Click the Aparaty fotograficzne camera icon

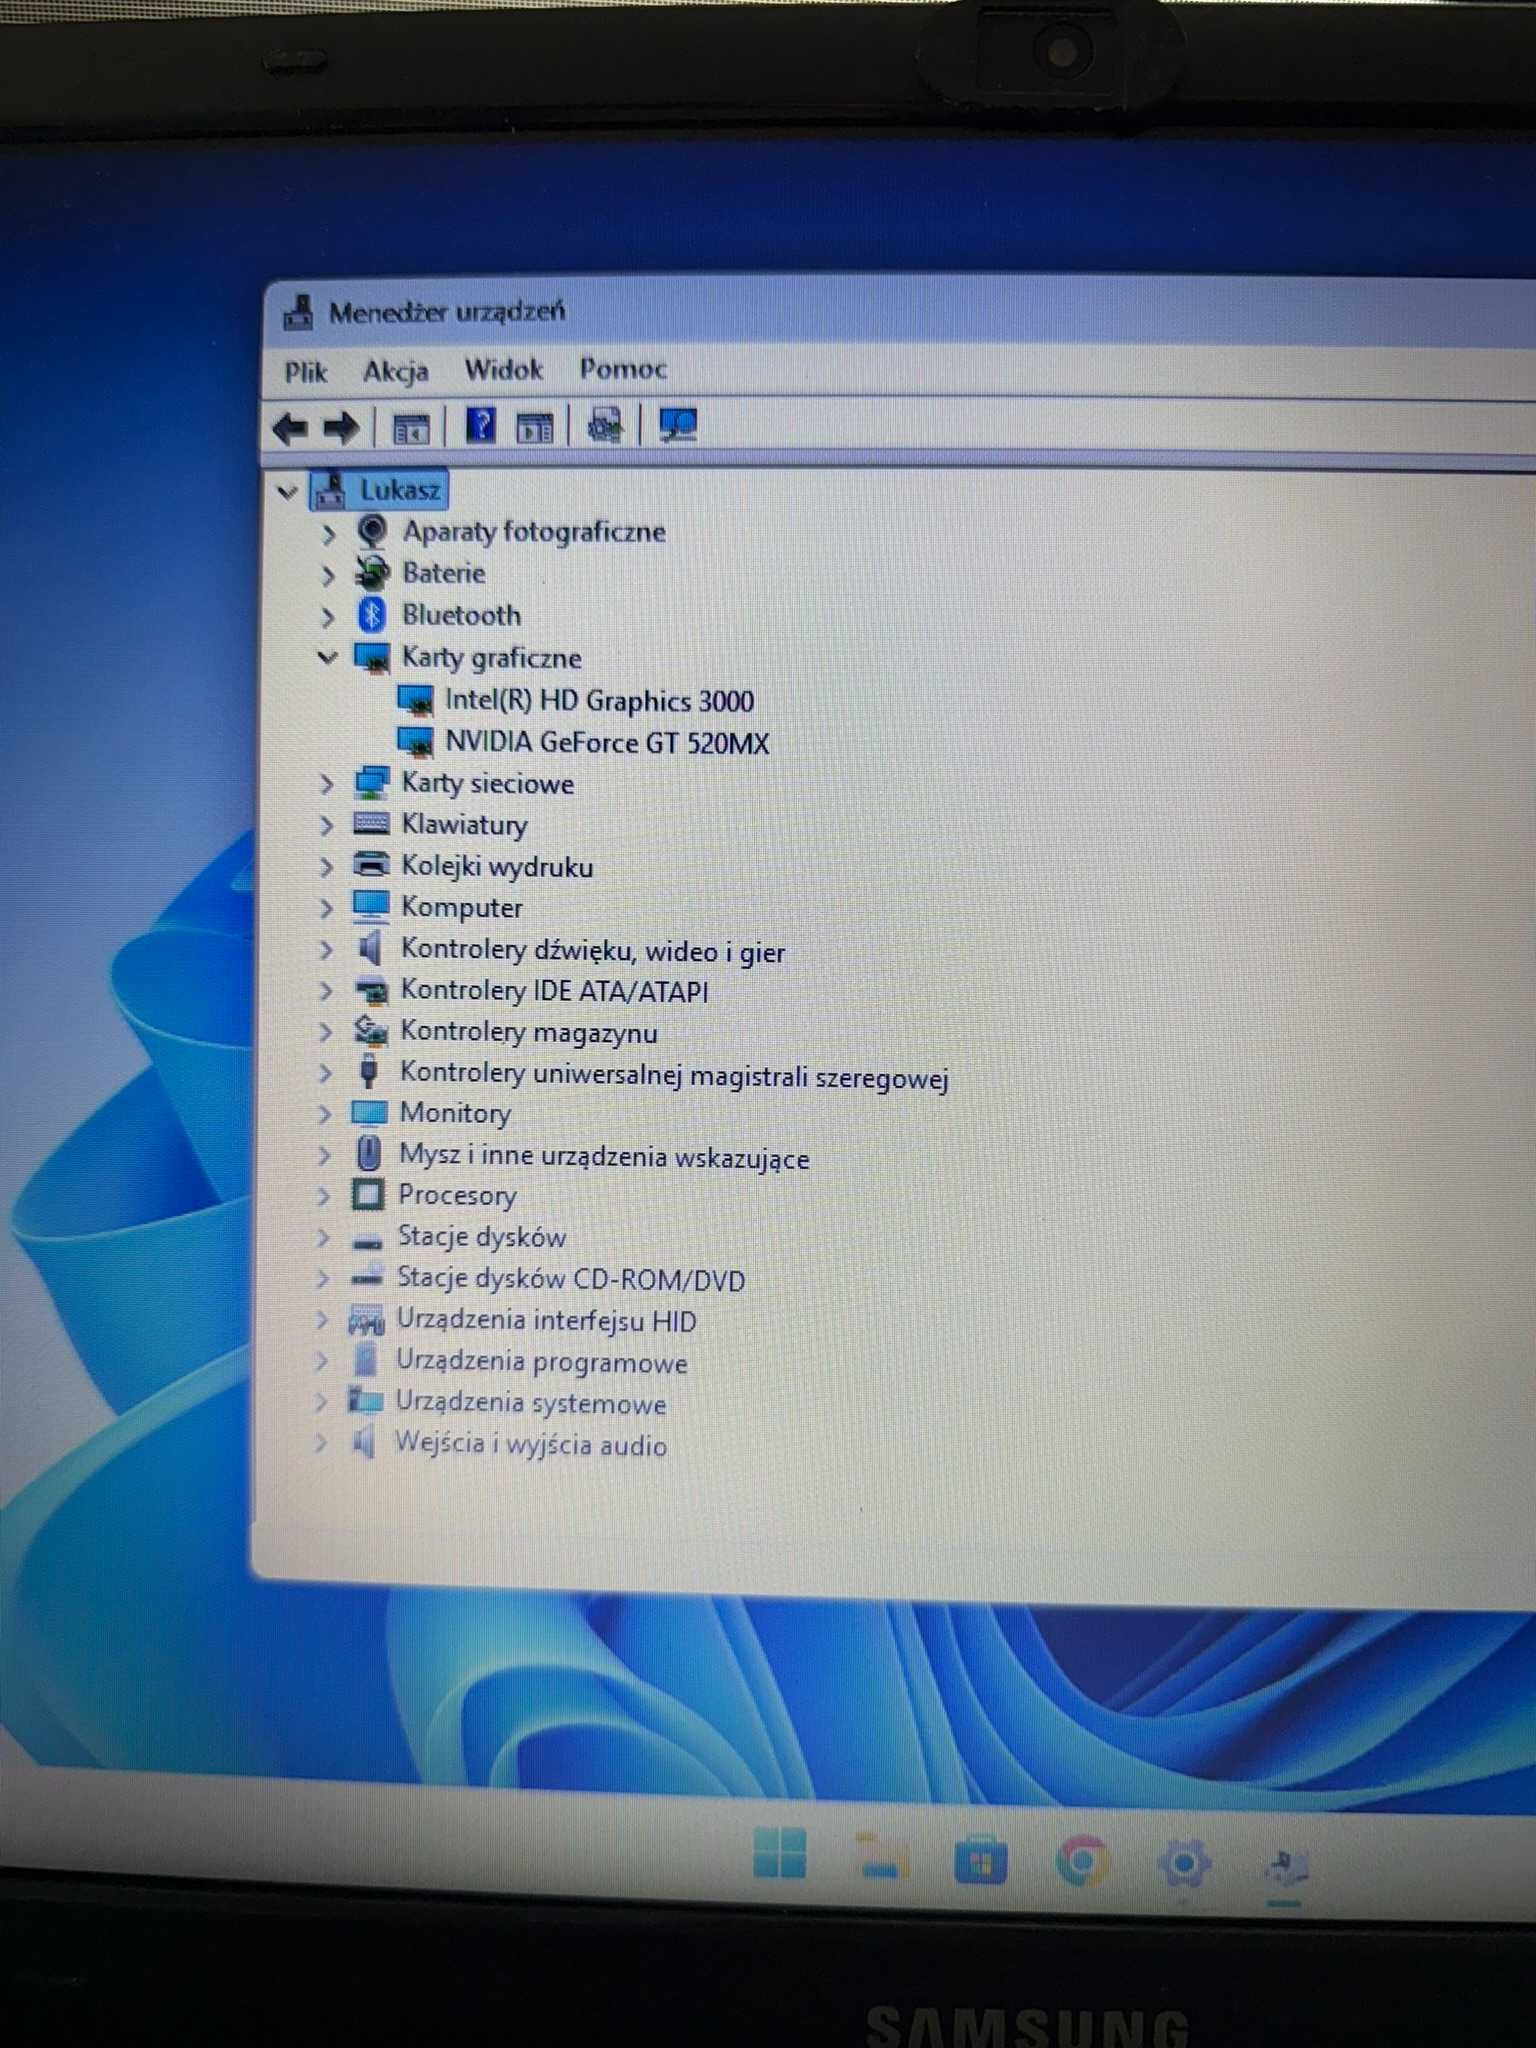point(372,531)
